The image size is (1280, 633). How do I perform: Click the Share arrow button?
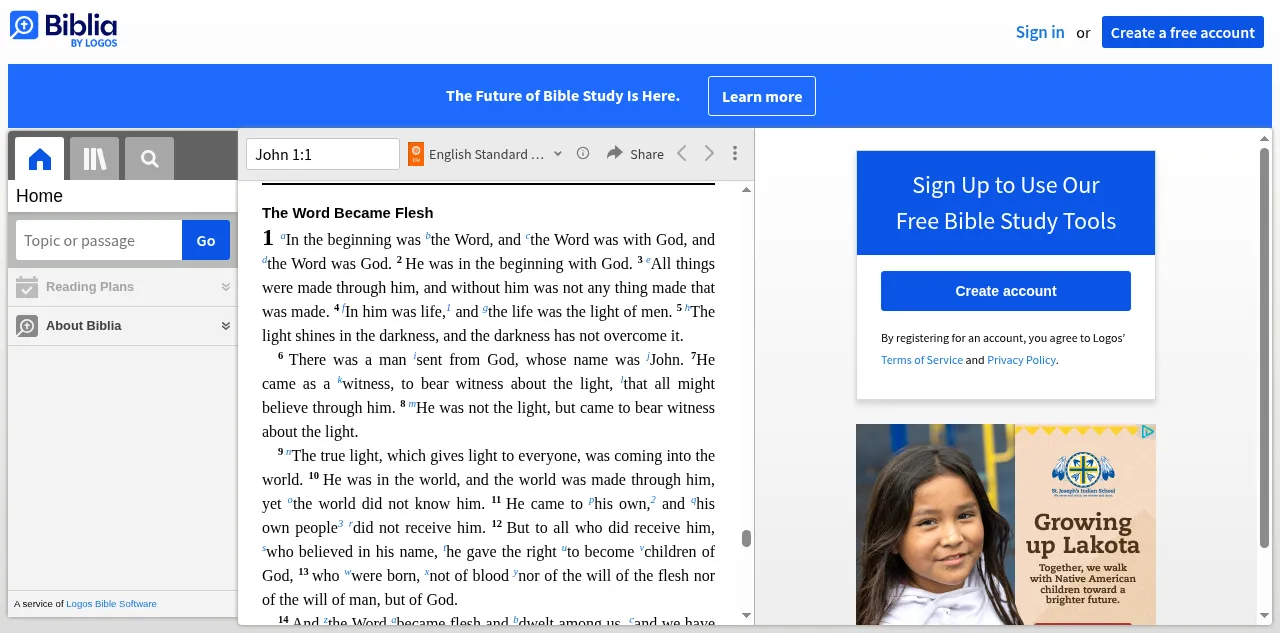(x=635, y=154)
